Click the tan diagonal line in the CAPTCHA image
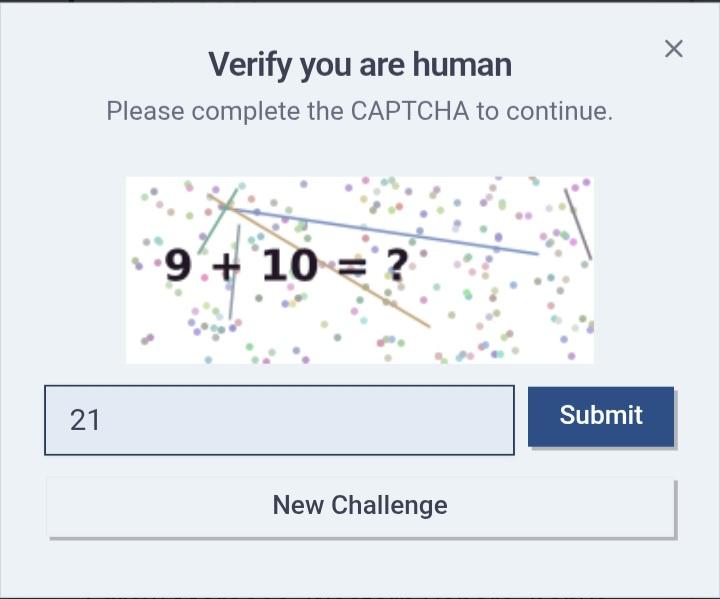The height and width of the screenshot is (599, 720). [380, 298]
